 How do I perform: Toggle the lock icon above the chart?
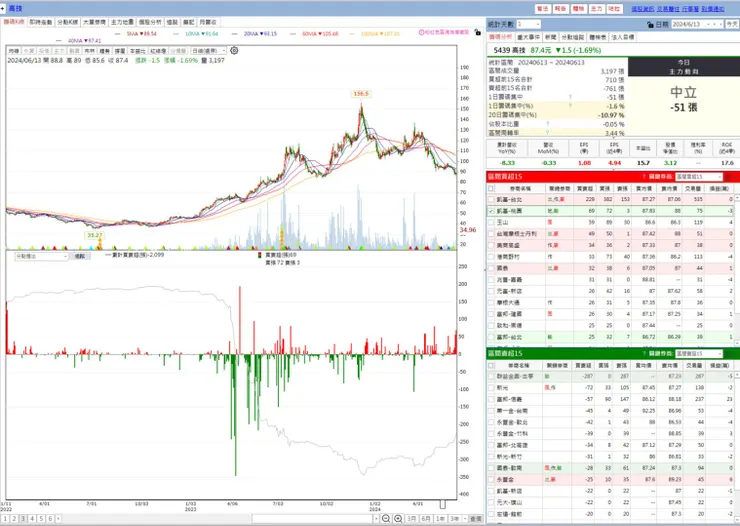(478, 33)
